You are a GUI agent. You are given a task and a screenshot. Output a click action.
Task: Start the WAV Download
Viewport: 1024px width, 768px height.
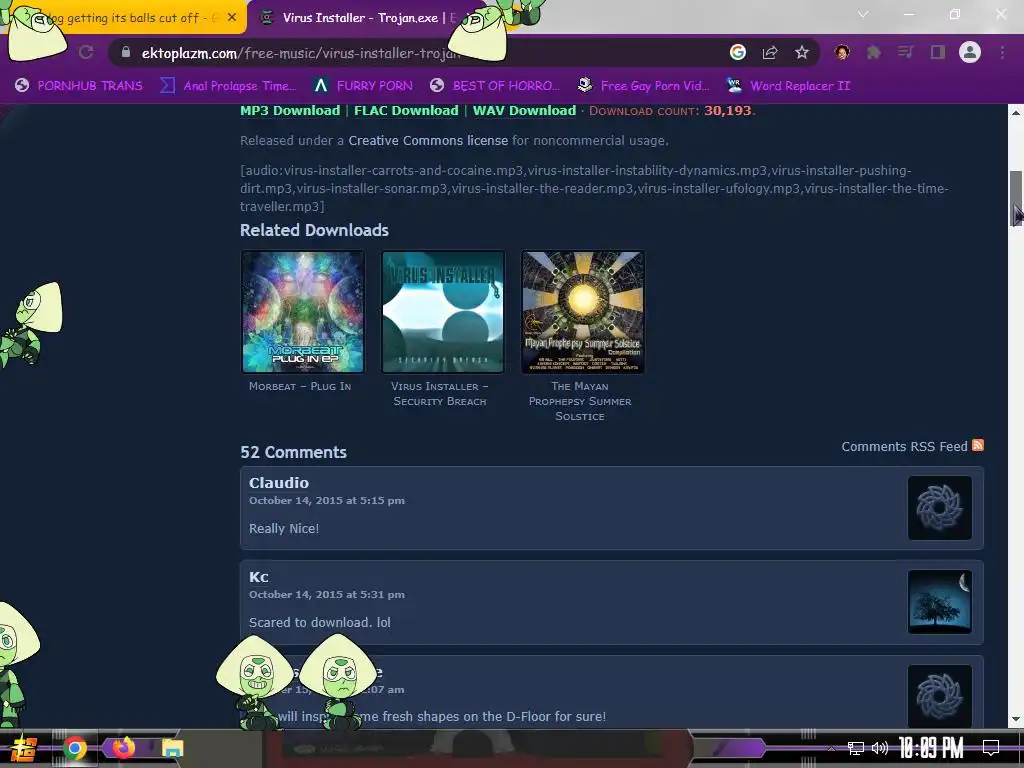tap(524, 110)
